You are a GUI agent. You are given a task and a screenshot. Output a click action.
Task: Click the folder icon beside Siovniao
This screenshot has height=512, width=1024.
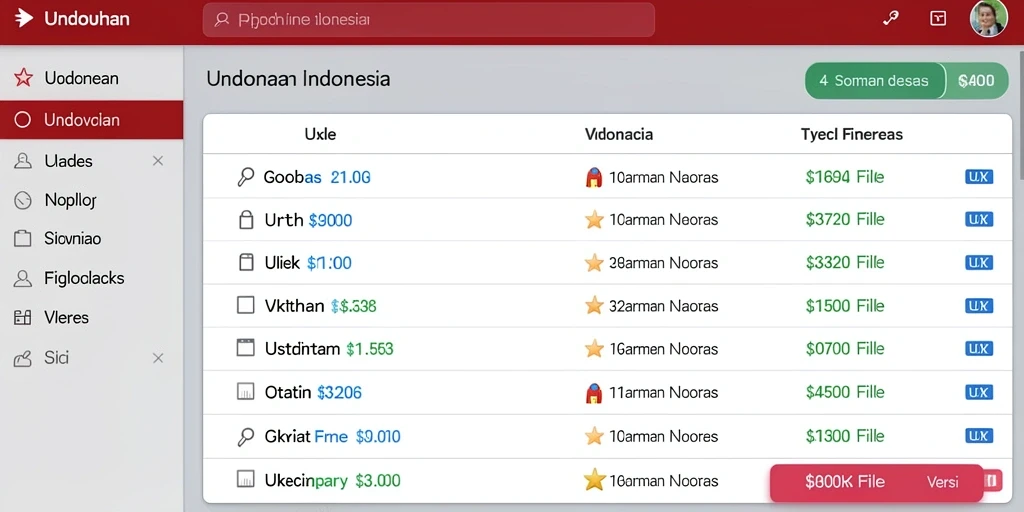pyautogui.click(x=23, y=238)
